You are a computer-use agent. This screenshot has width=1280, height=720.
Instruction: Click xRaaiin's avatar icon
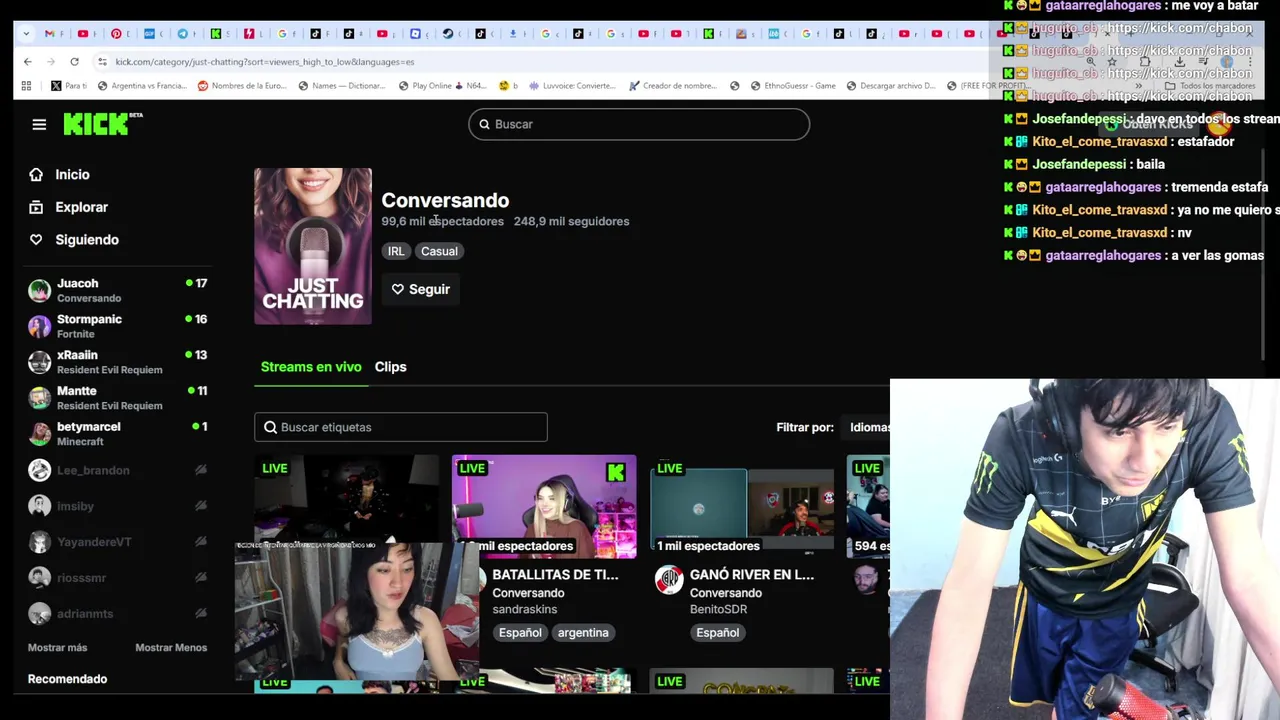pyautogui.click(x=39, y=362)
